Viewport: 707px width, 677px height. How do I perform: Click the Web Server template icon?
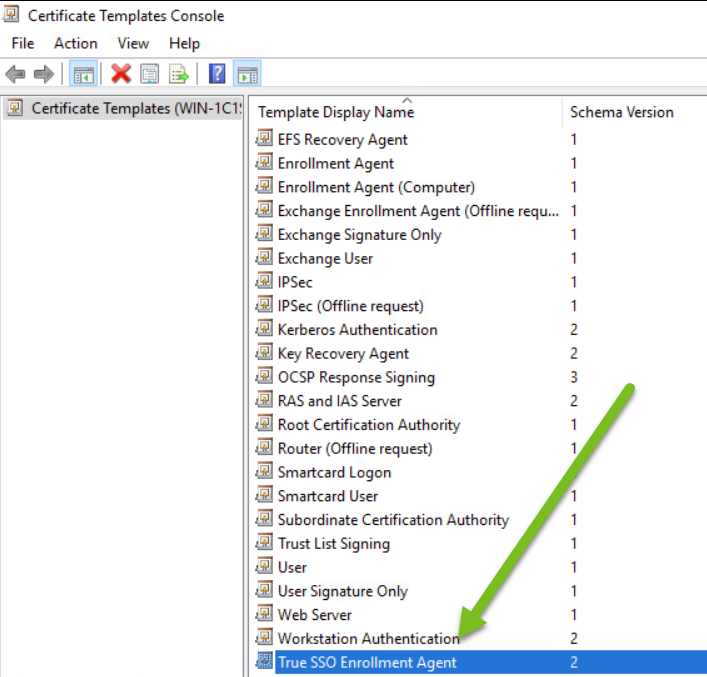coord(264,613)
